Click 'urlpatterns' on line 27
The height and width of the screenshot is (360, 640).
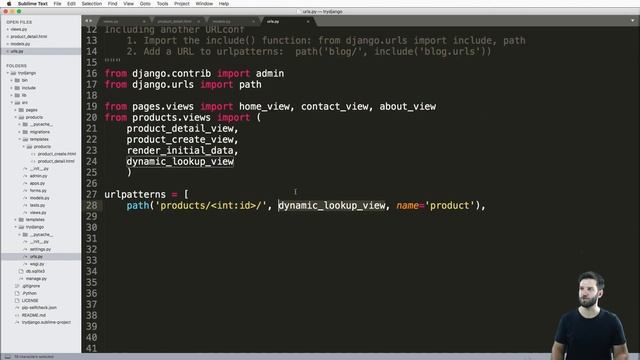135,195
